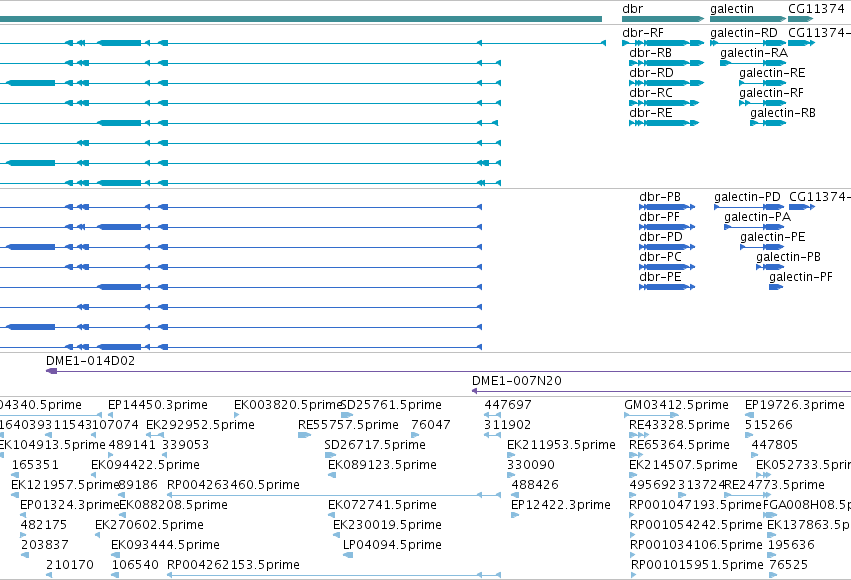Click EST EP14450.3prime
The height and width of the screenshot is (580, 851).
pos(157,405)
